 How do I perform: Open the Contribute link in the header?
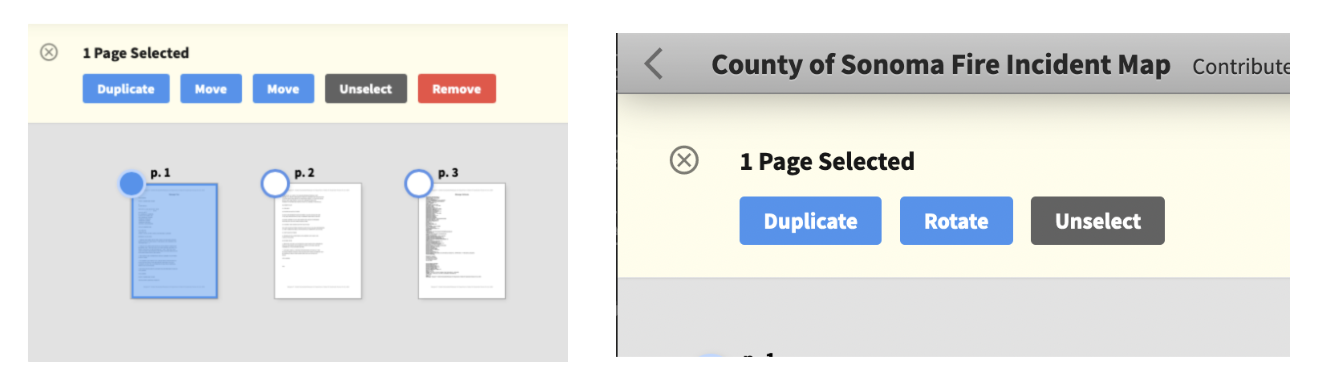coord(1240,67)
